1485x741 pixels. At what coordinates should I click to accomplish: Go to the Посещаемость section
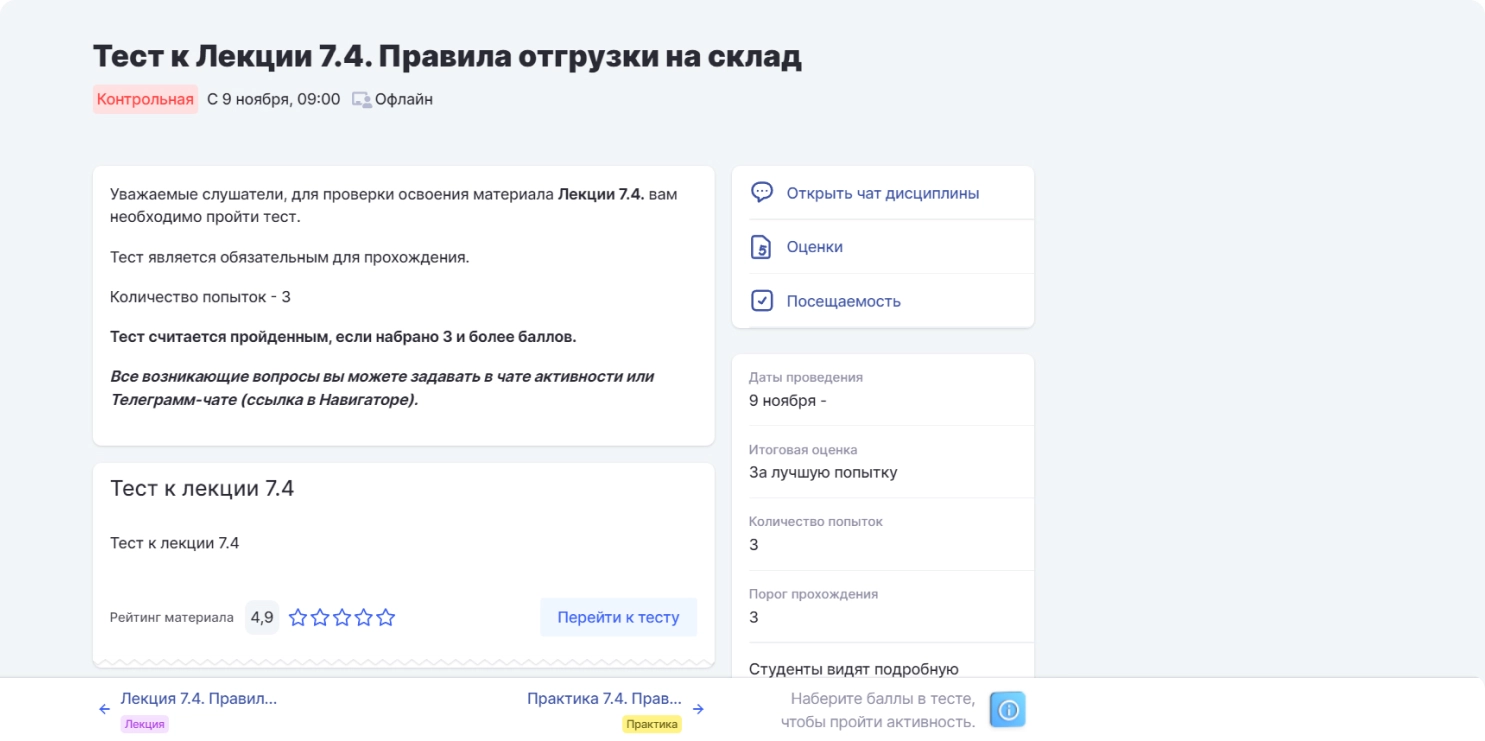click(843, 301)
